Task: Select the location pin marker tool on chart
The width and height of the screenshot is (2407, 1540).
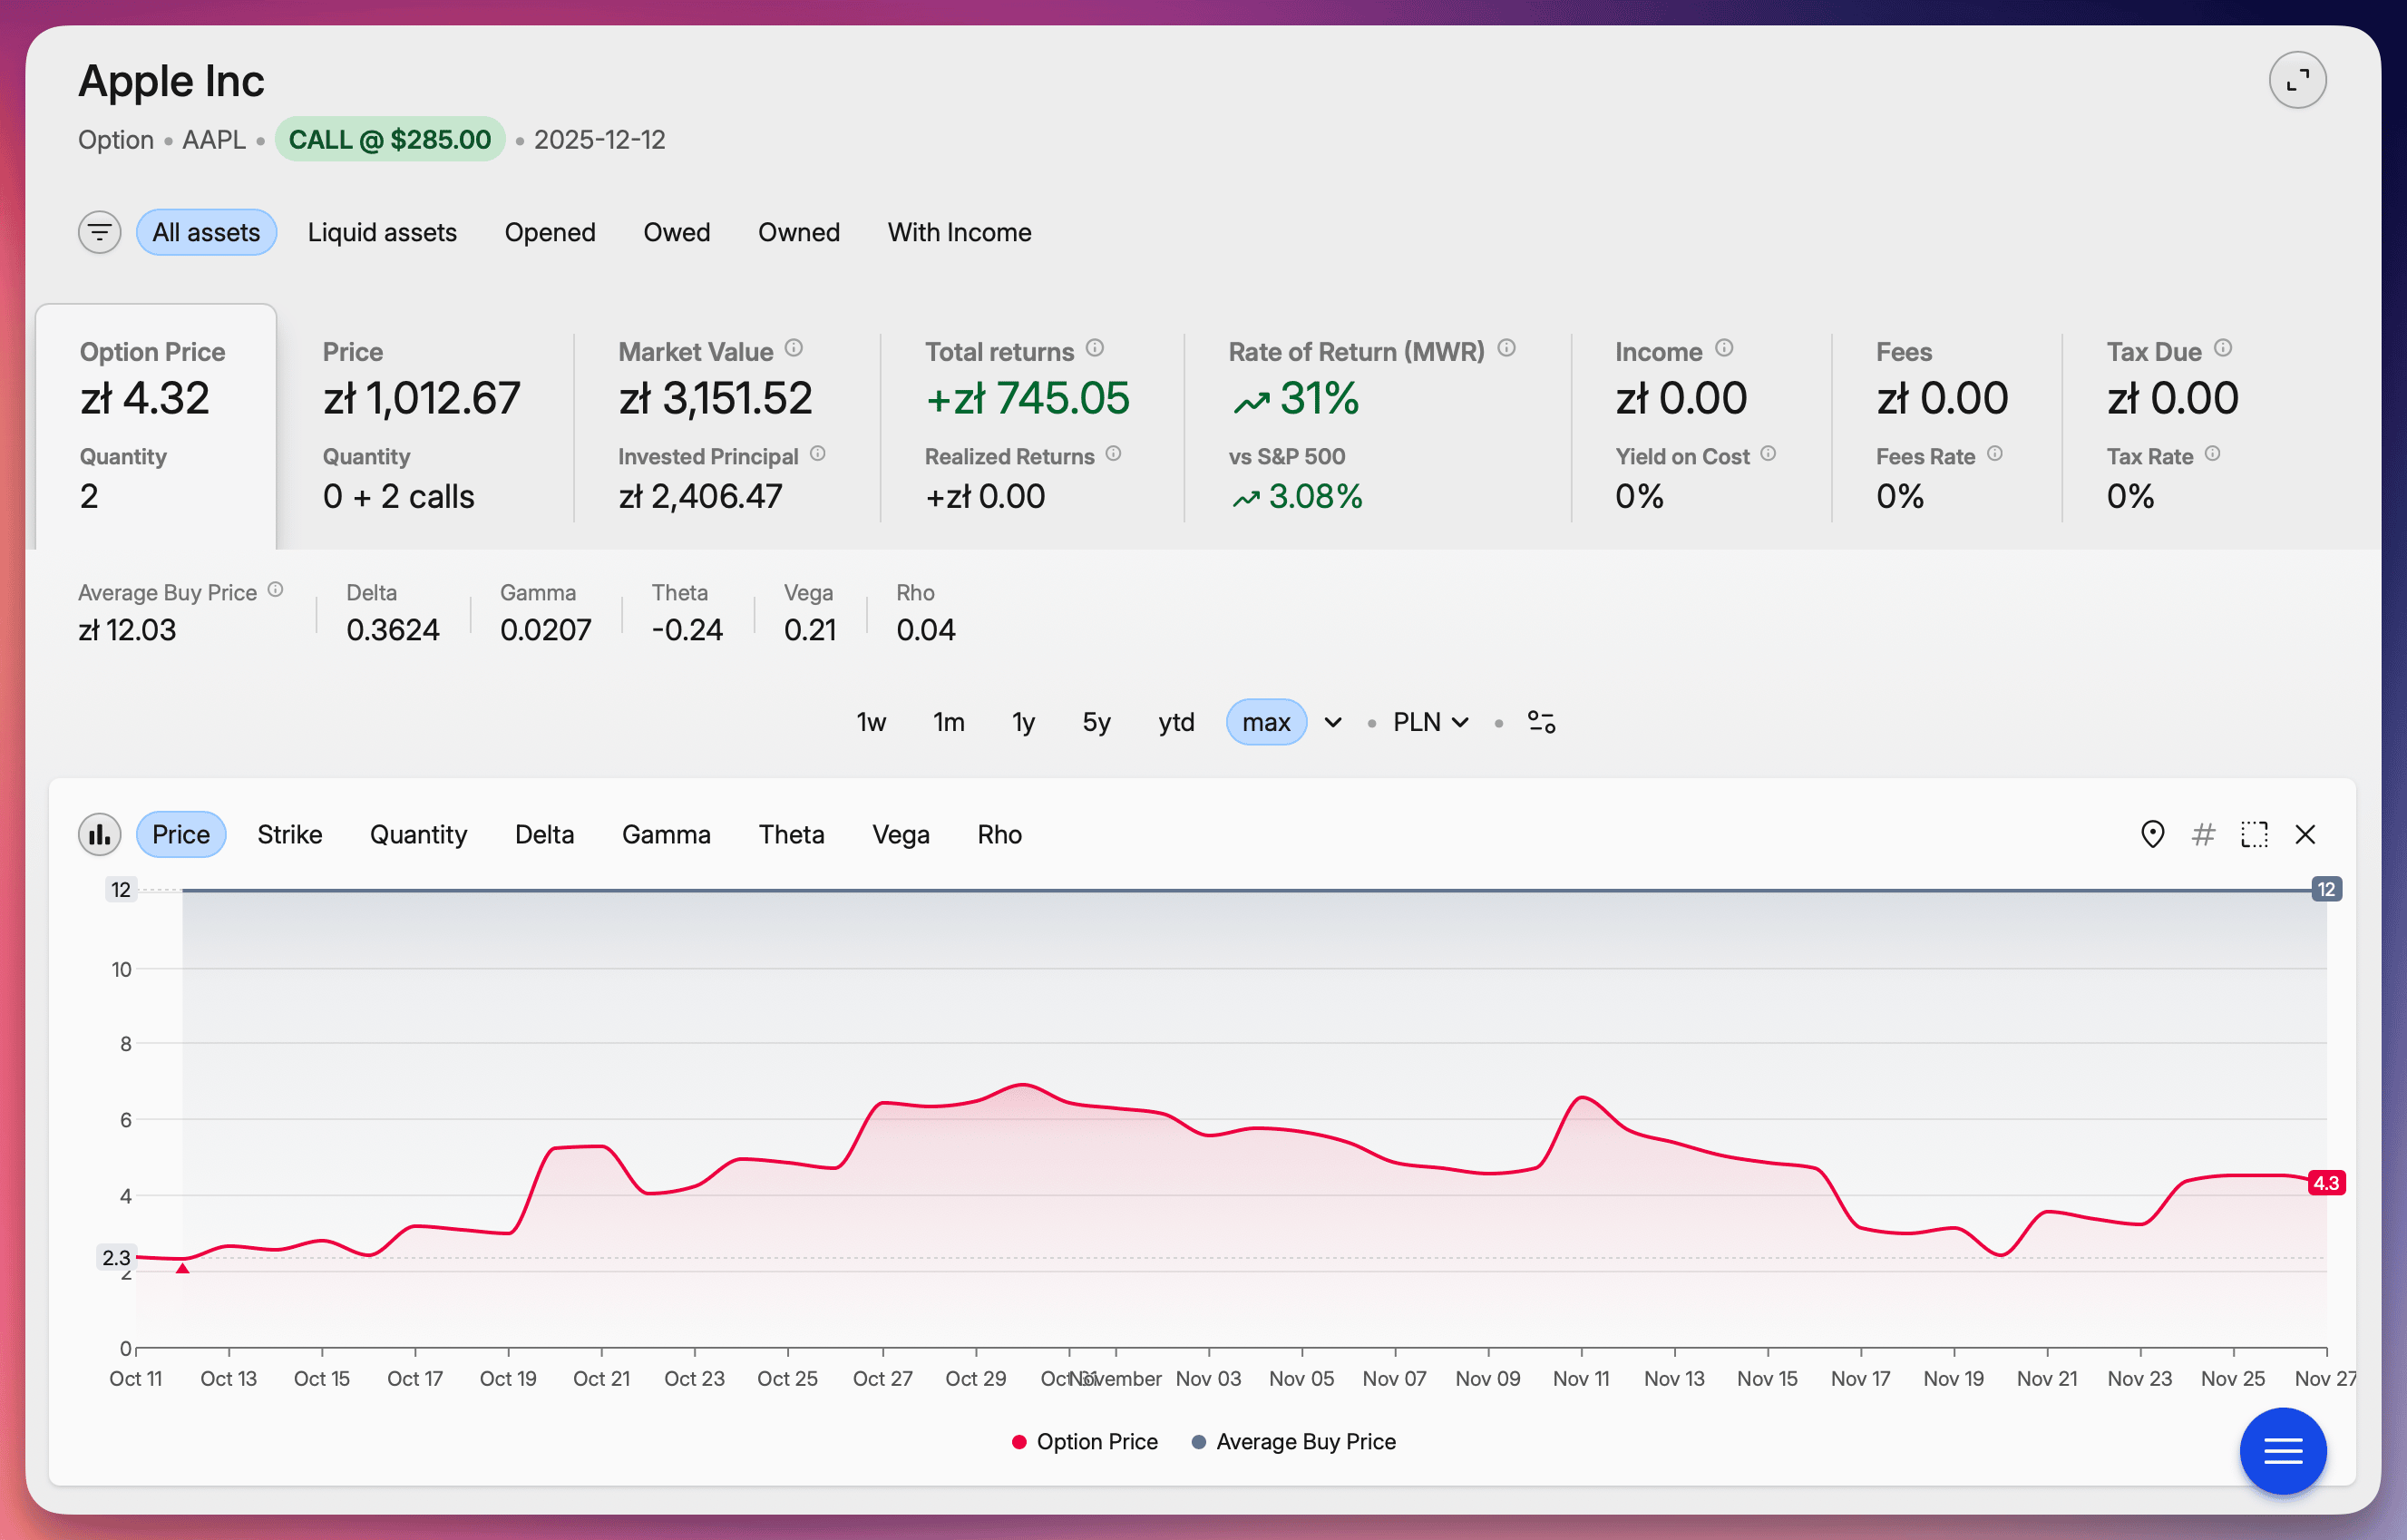Action: (x=2152, y=834)
